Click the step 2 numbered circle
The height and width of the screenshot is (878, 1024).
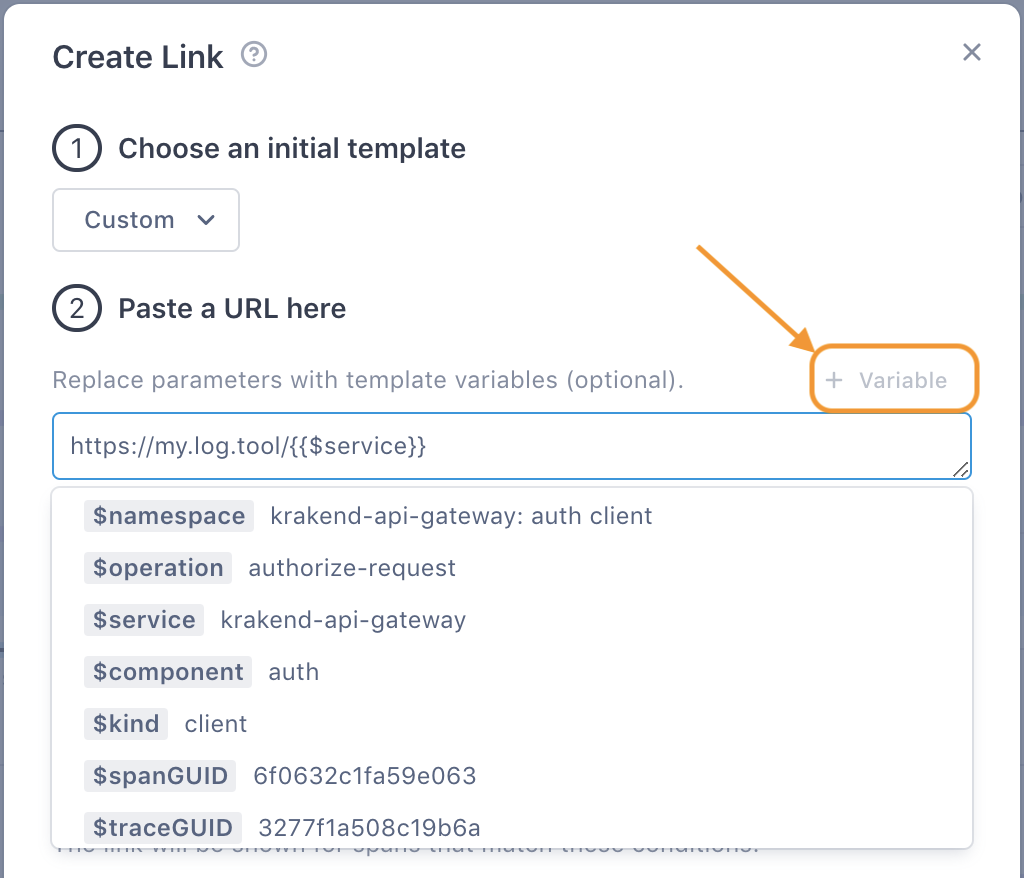76,308
